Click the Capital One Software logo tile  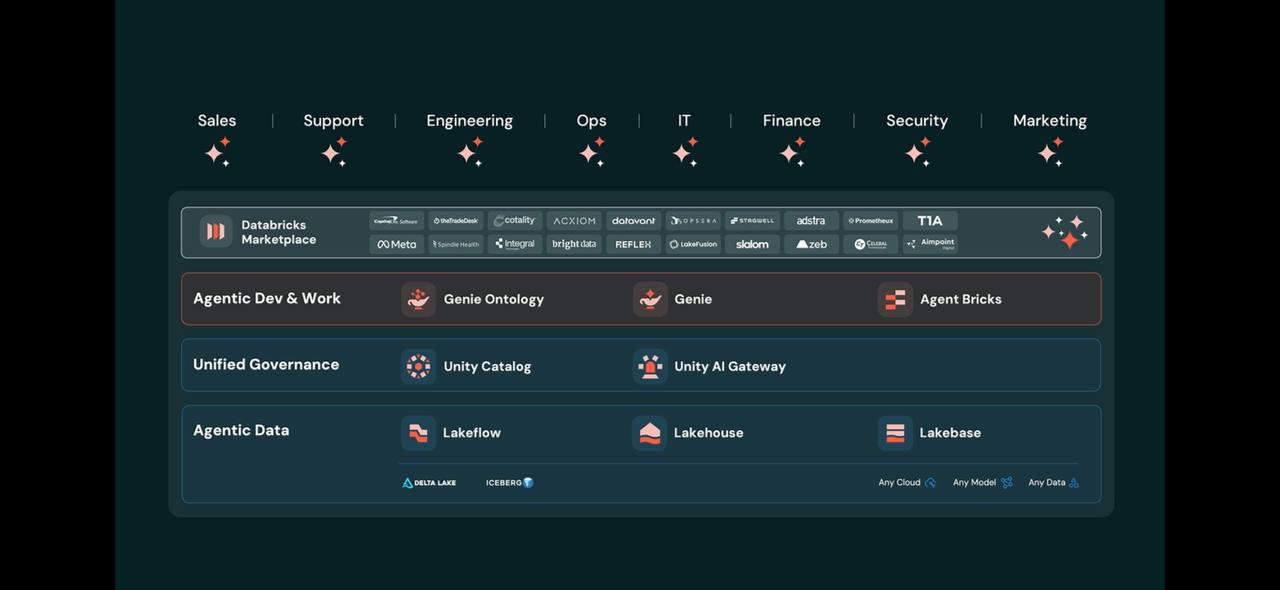pos(397,221)
